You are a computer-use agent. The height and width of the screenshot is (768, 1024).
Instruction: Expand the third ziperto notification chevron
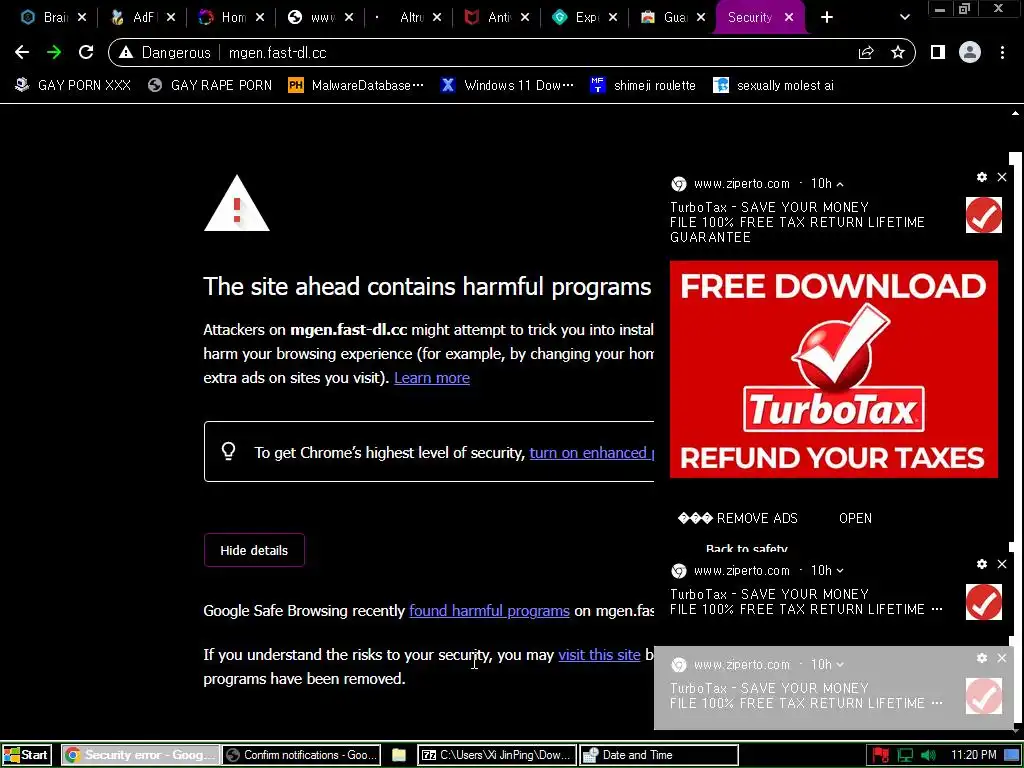(840, 665)
